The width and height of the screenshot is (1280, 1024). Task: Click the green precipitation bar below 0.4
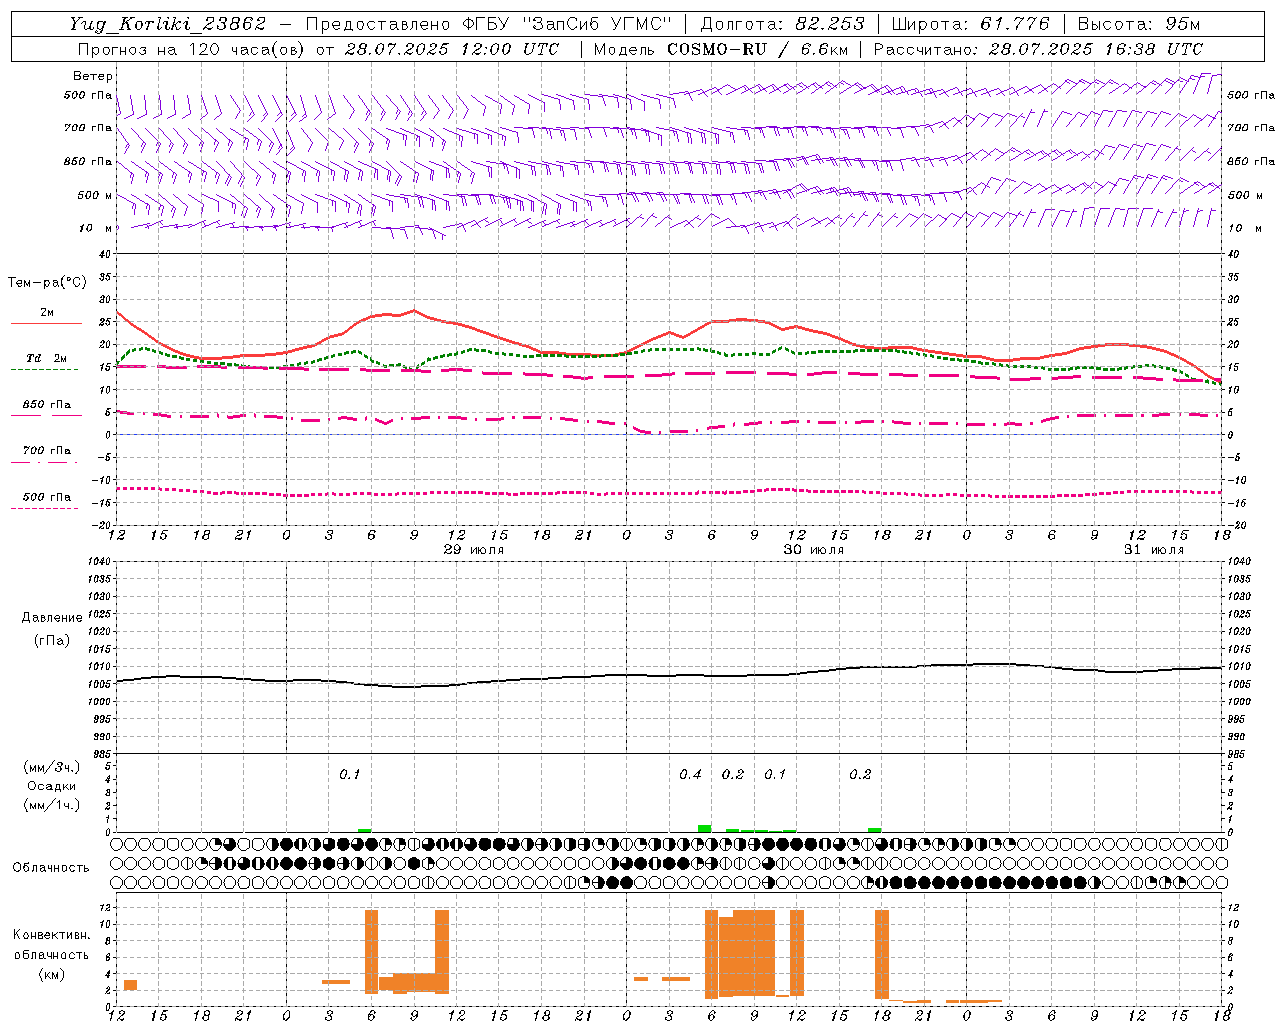tap(705, 828)
